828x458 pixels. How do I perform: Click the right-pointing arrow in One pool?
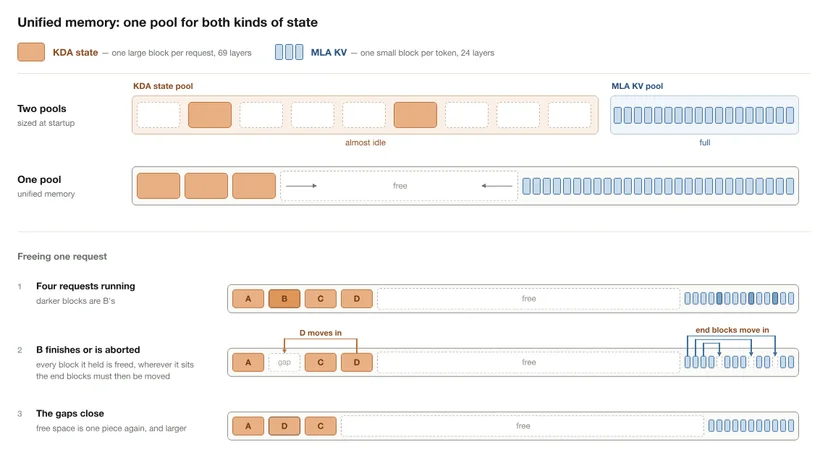tap(301, 186)
